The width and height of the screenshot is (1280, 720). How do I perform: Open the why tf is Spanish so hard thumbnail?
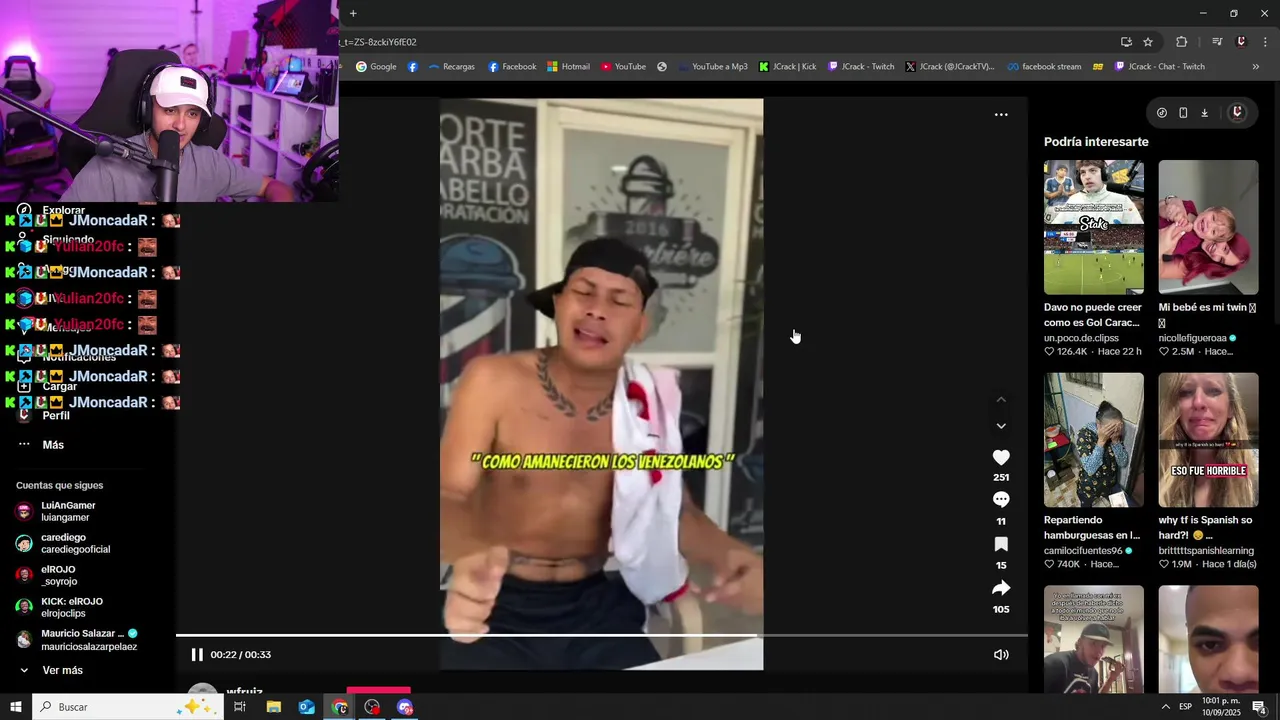pyautogui.click(x=1208, y=440)
